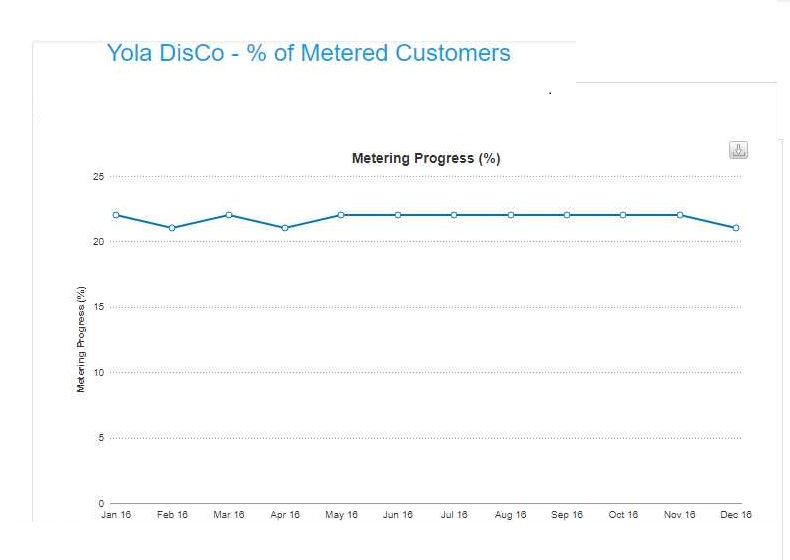Image resolution: width=790 pixels, height=560 pixels.
Task: Click the 10 y-axis tick label
Action: coord(98,373)
